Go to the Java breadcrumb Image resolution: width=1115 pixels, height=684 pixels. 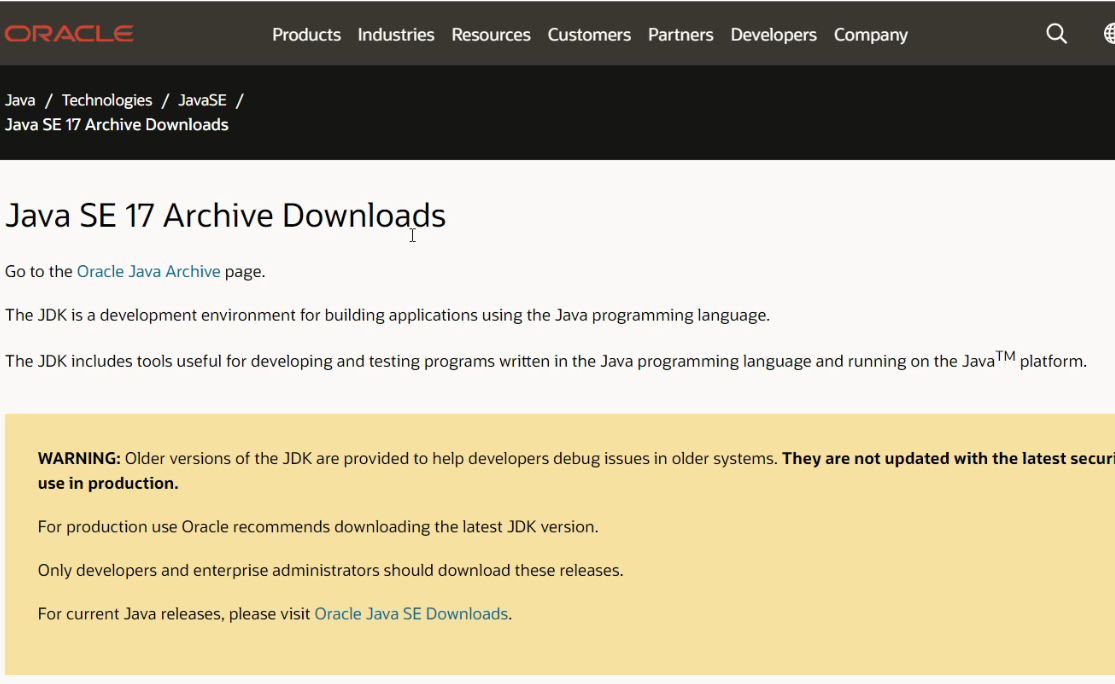[x=20, y=100]
